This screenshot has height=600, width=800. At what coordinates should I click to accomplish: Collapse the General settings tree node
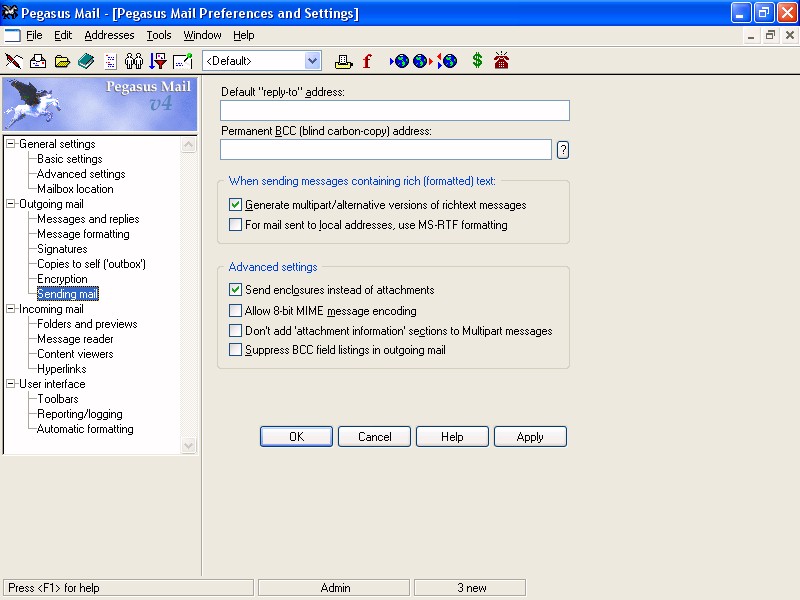tap(11, 144)
